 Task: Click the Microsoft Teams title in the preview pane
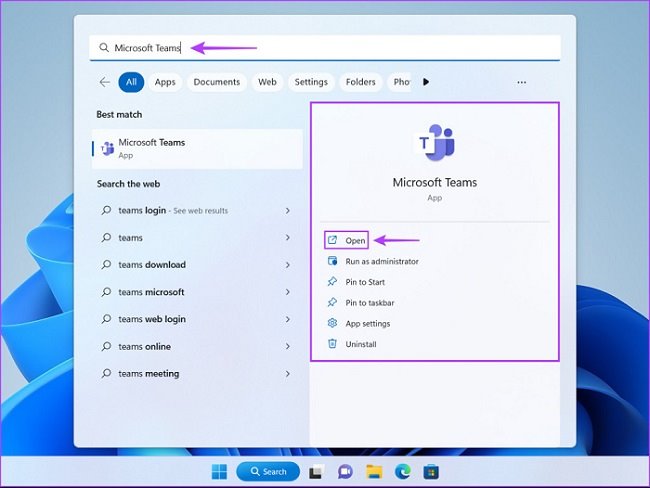pyautogui.click(x=435, y=182)
